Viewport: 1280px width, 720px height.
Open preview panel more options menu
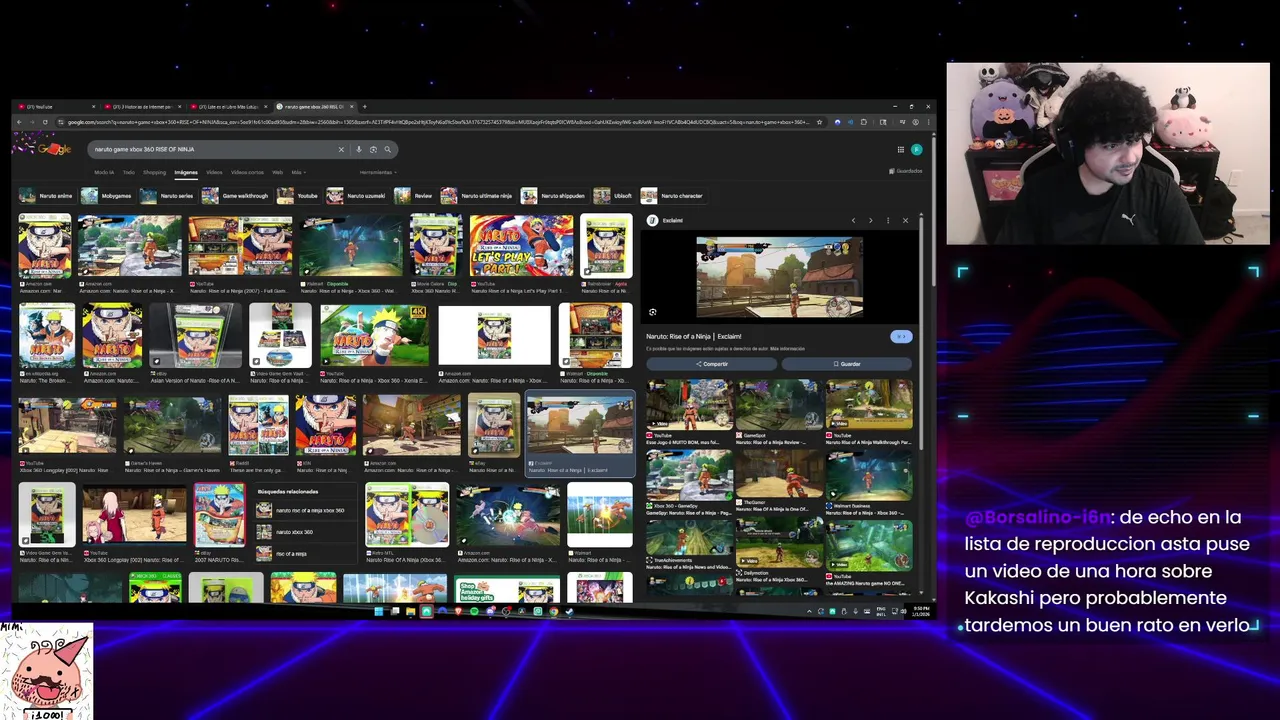(887, 220)
